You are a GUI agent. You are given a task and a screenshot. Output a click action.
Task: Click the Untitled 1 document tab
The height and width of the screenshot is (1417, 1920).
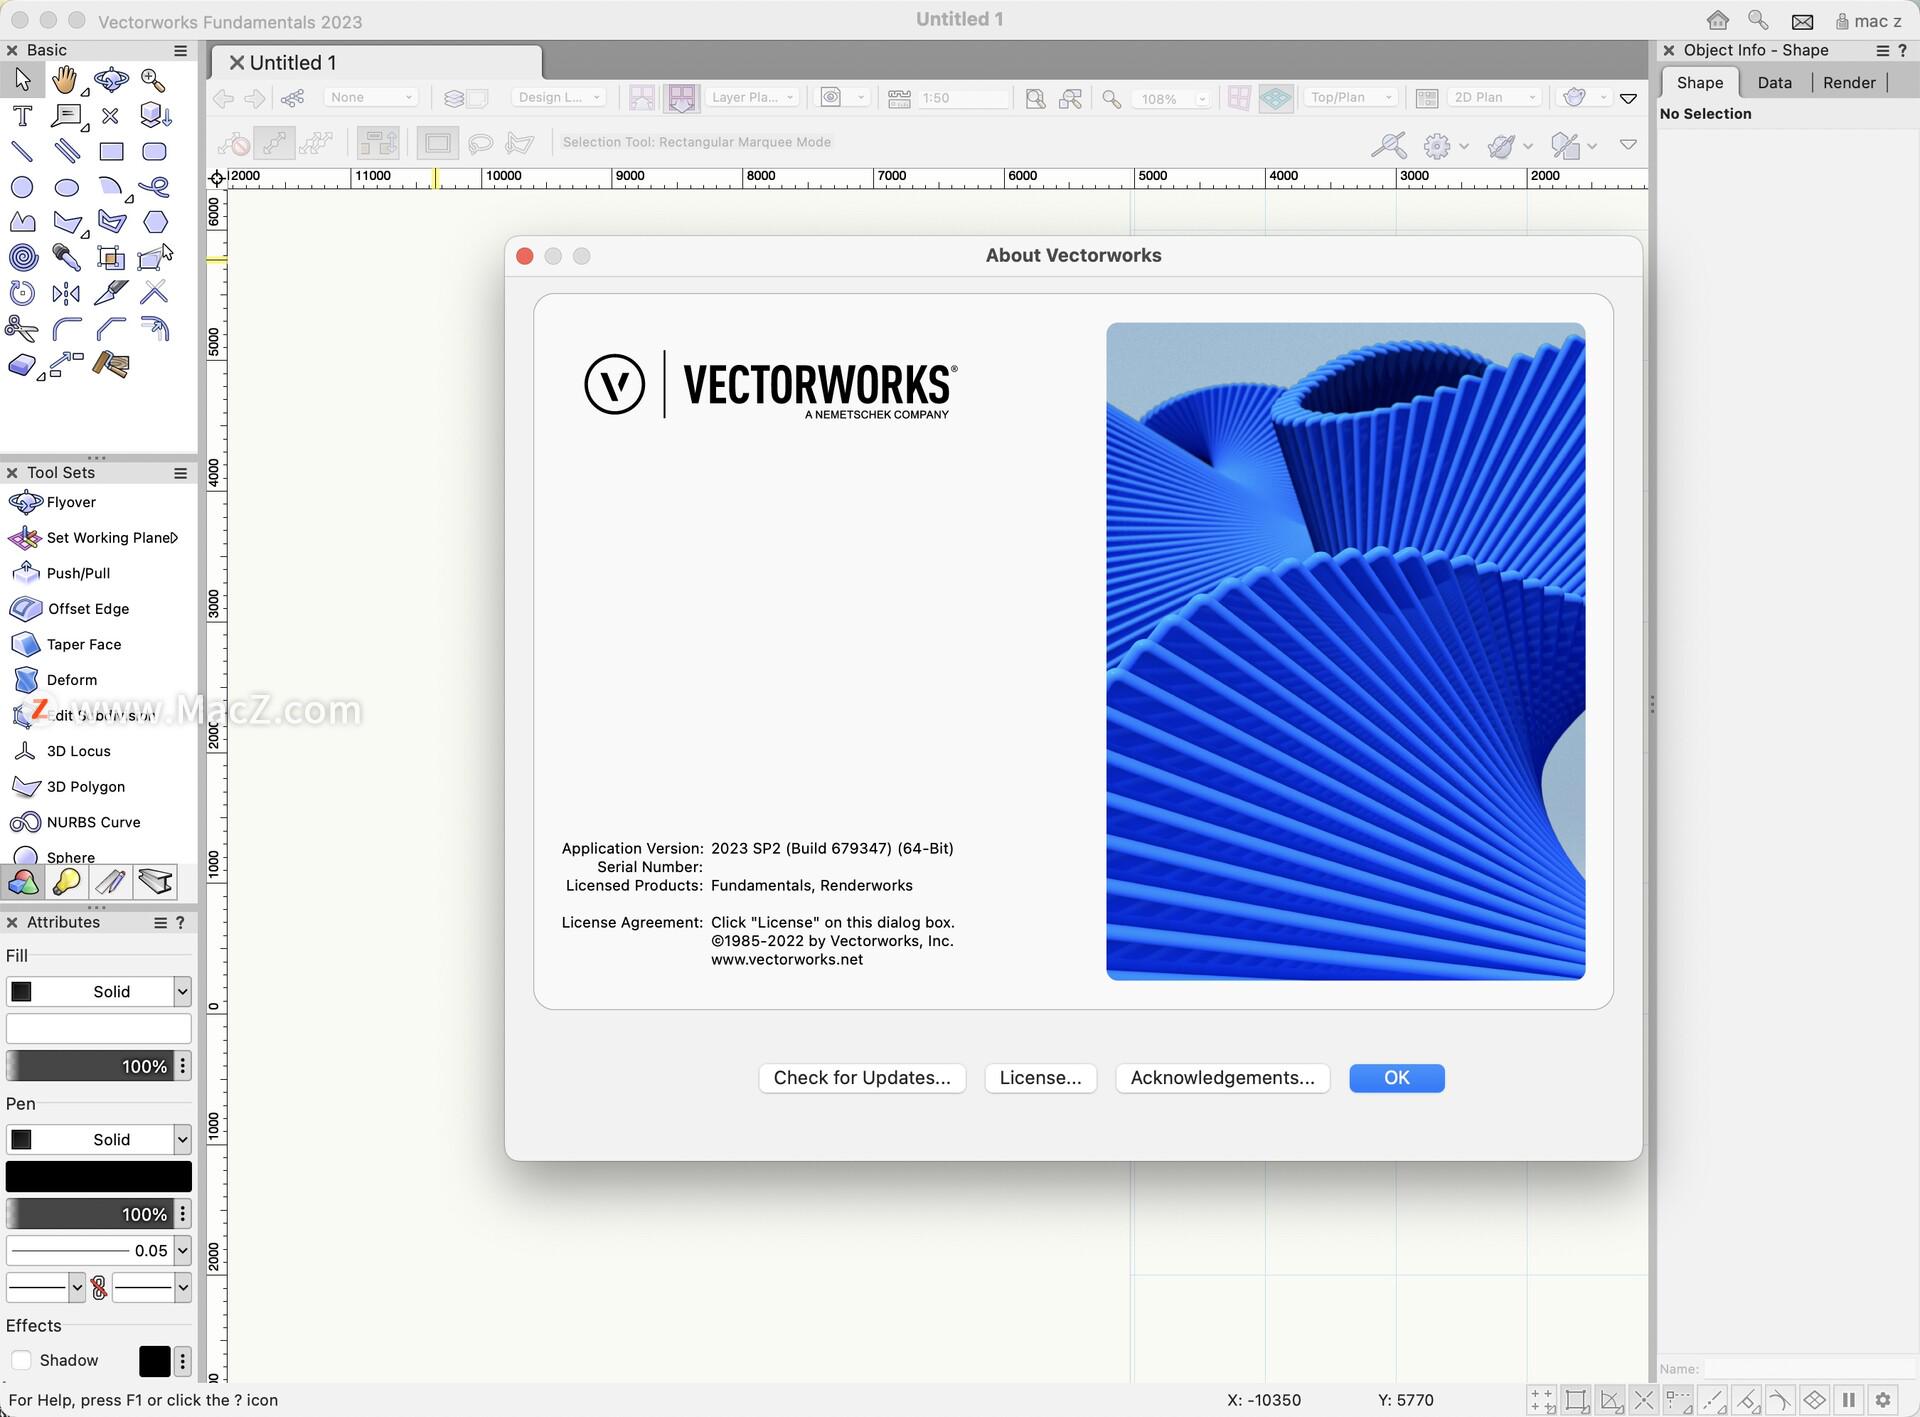[x=293, y=62]
